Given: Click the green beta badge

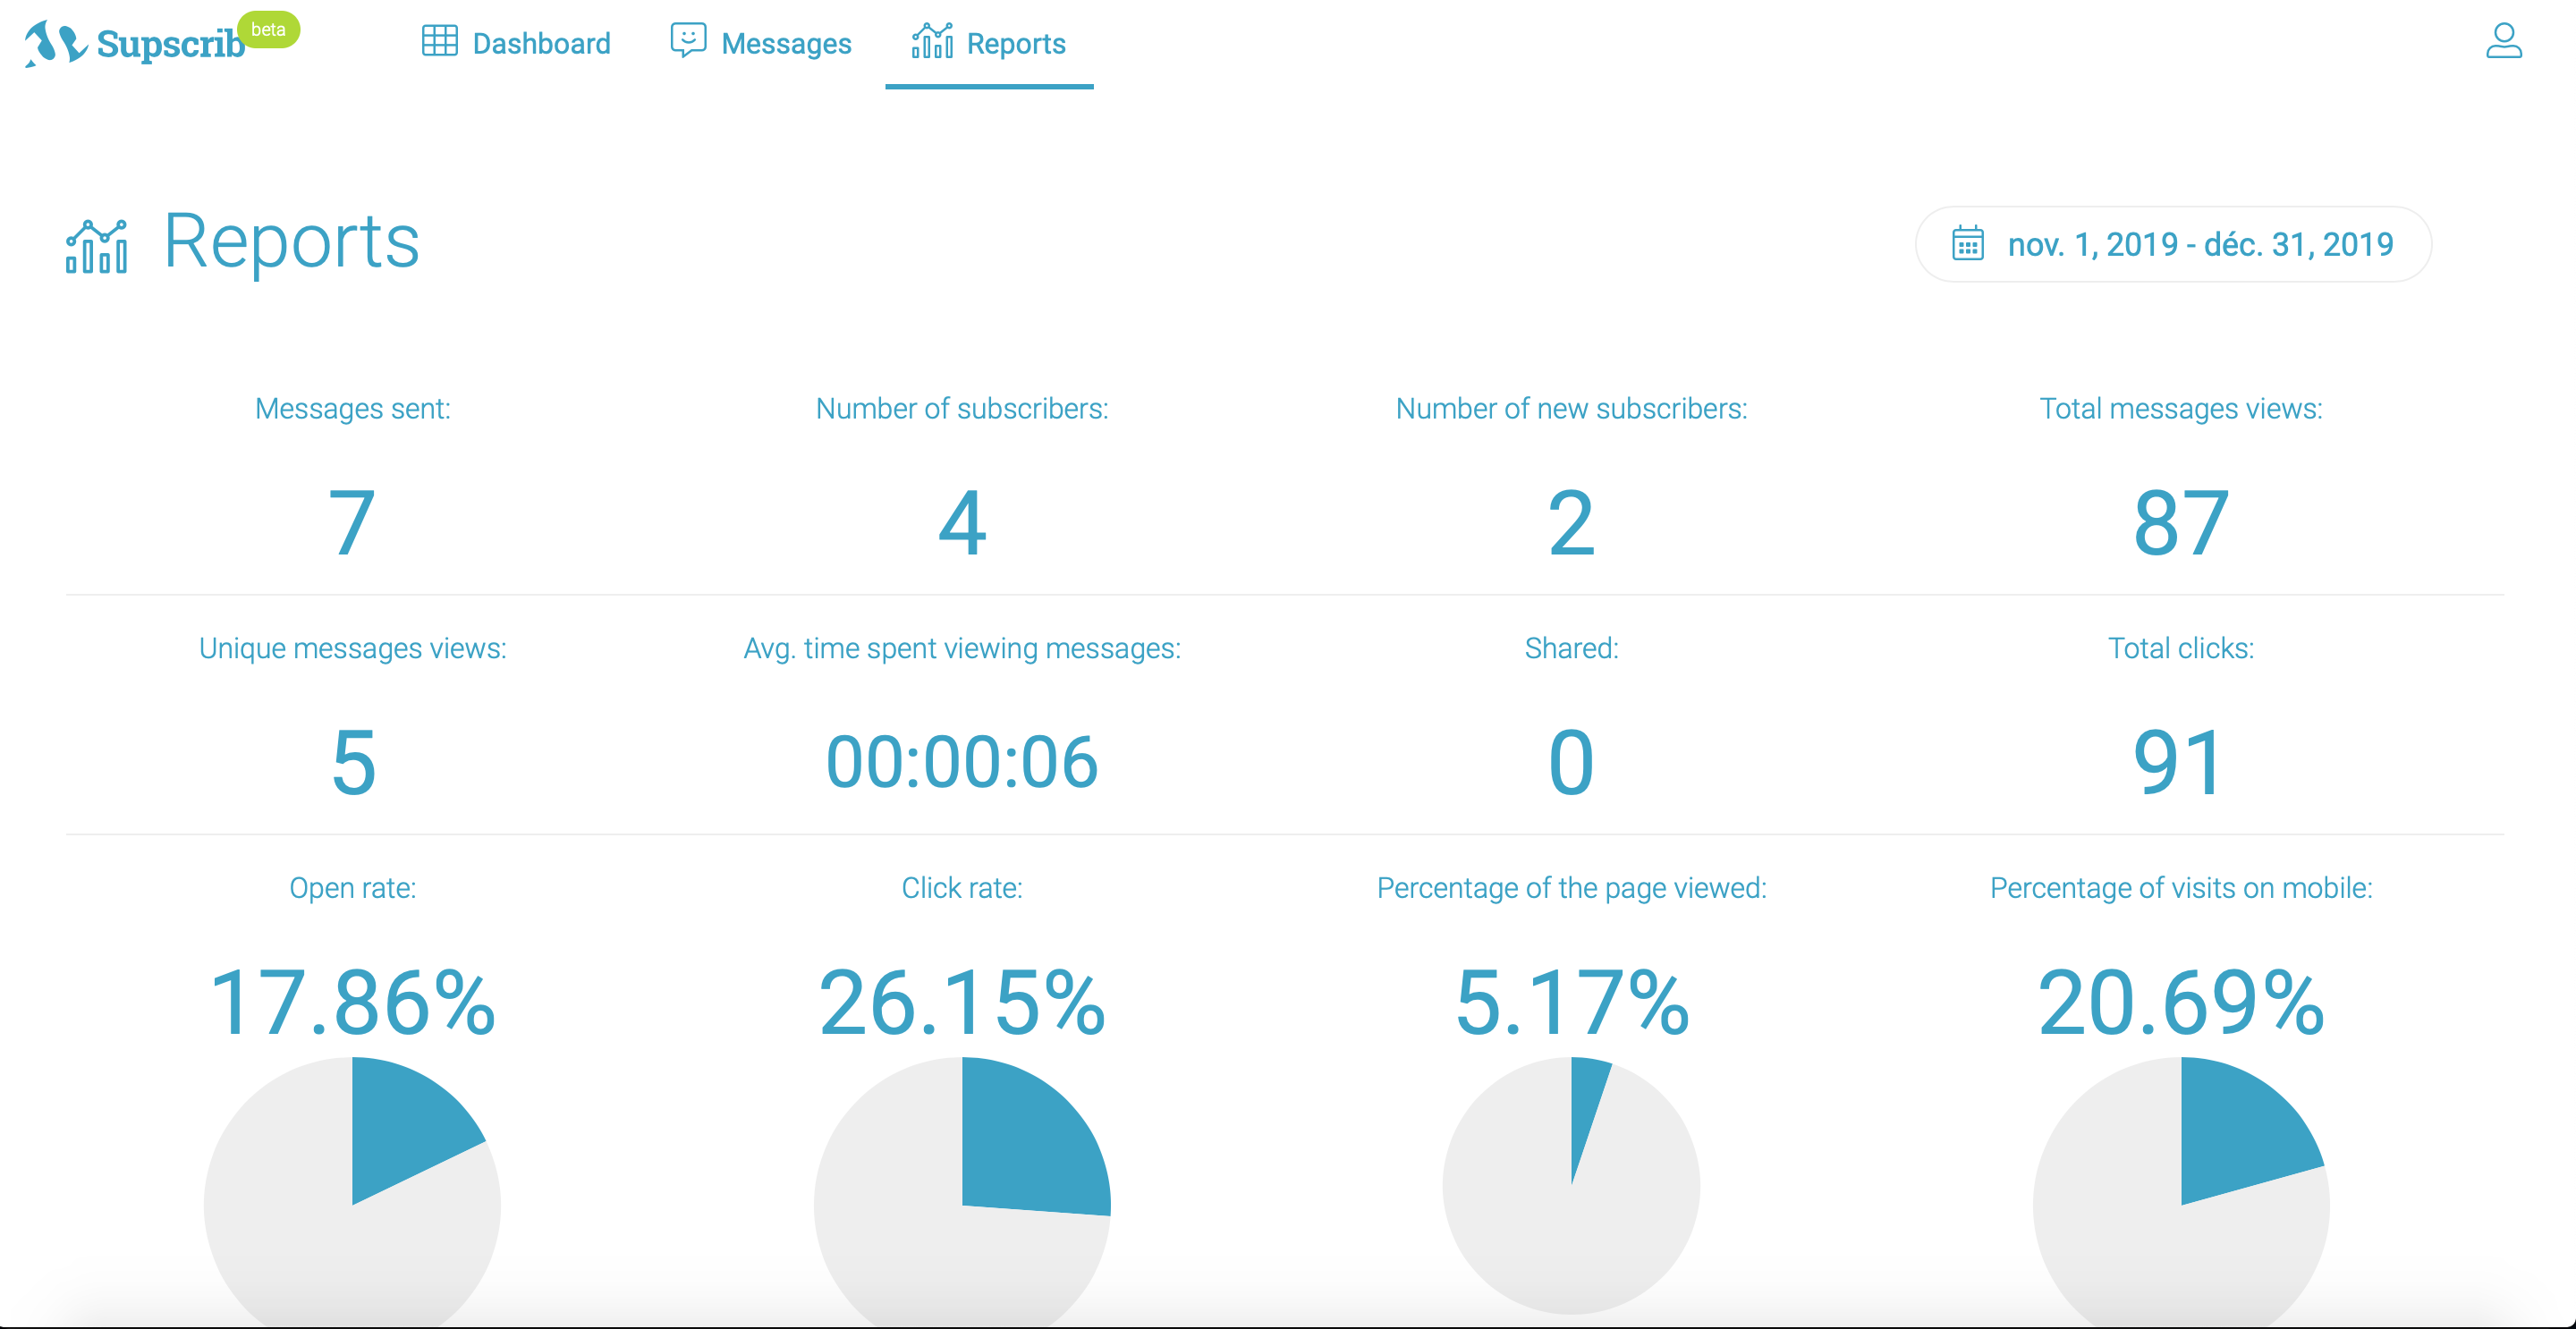Looking at the screenshot, I should coord(268,29).
